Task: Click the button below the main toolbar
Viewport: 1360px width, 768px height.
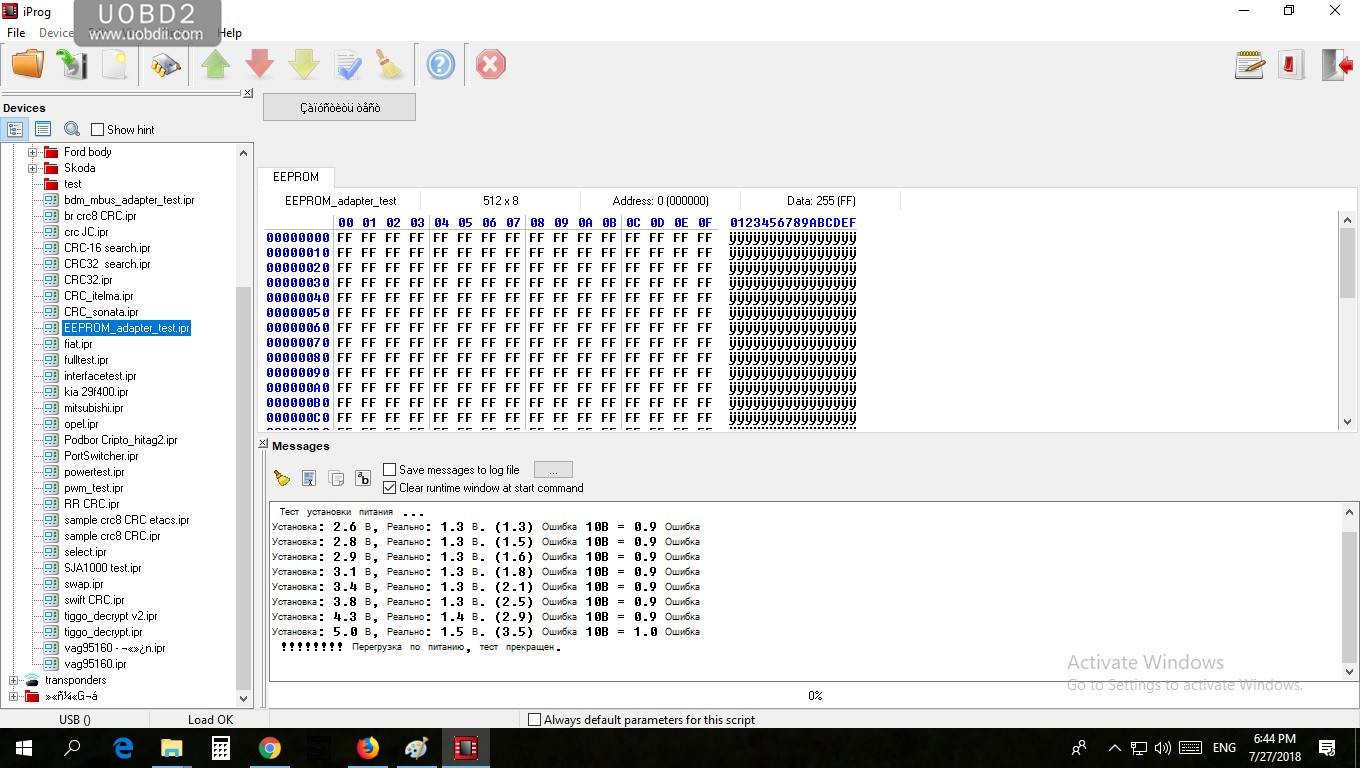Action: (339, 107)
